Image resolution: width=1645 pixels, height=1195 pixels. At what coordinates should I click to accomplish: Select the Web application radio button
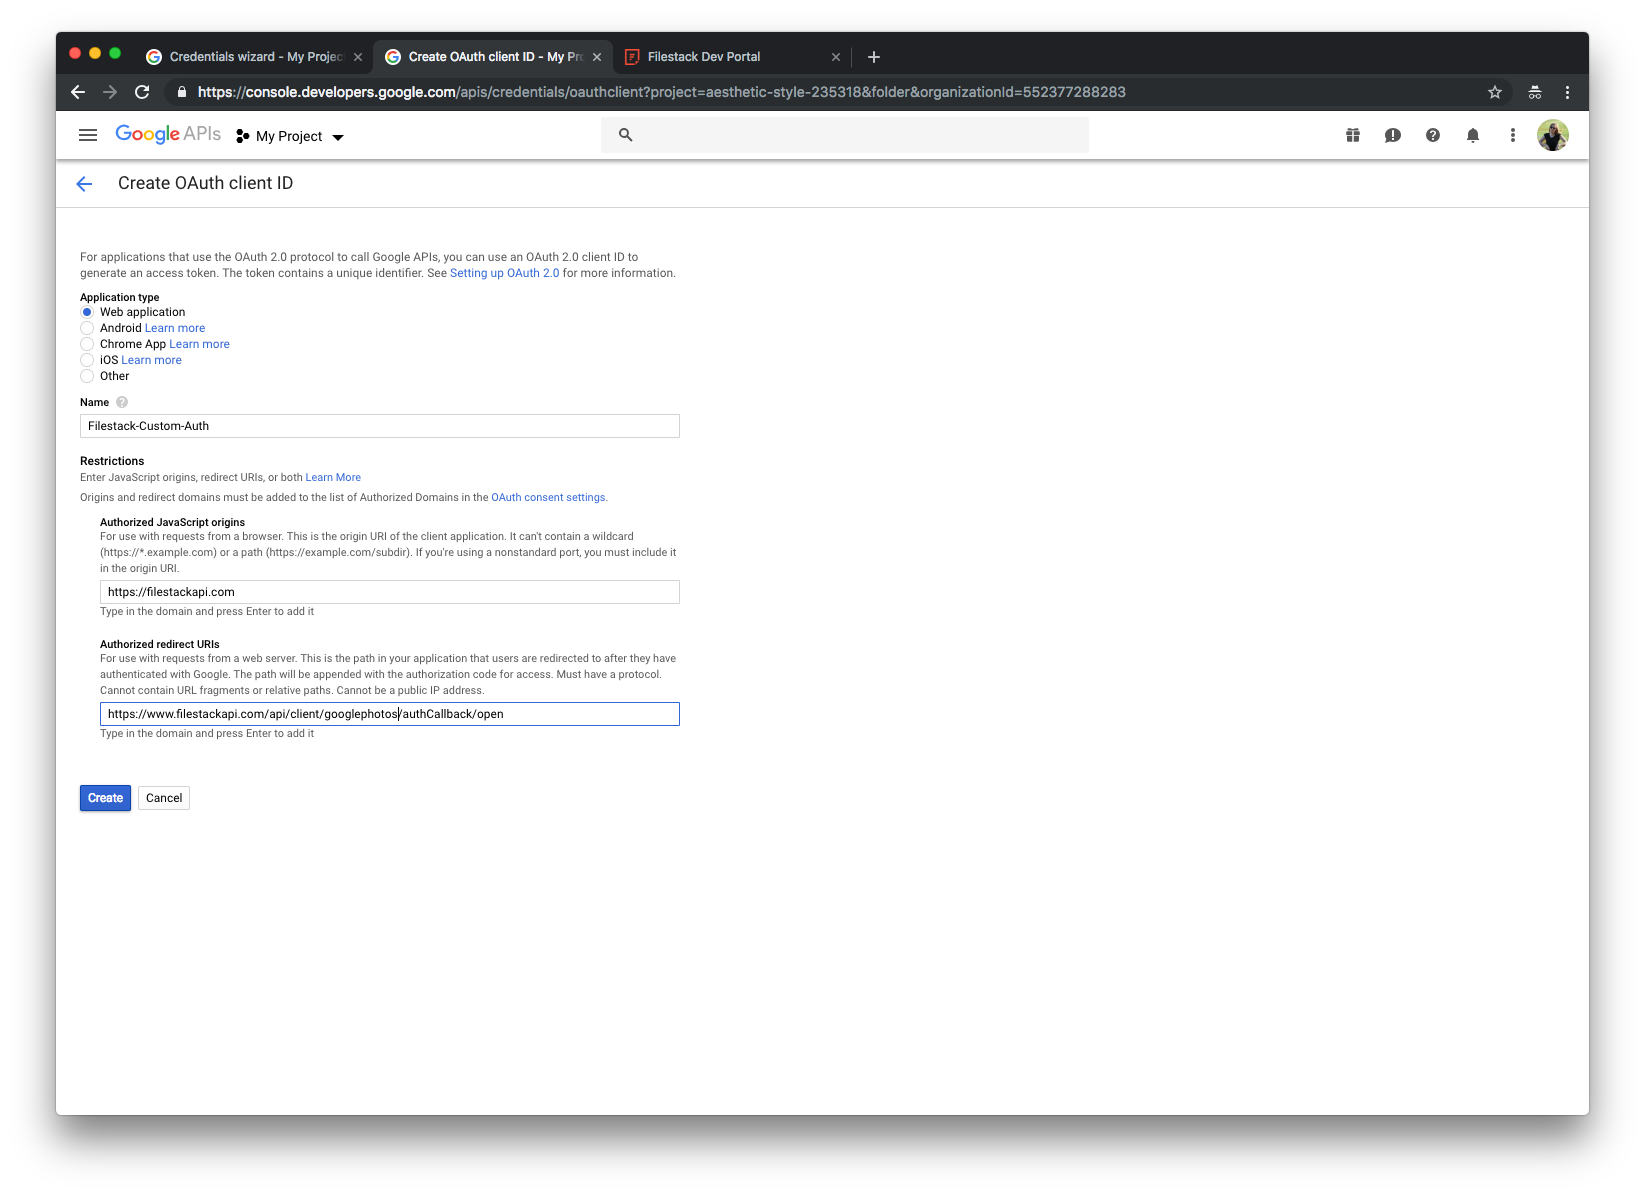tap(87, 312)
